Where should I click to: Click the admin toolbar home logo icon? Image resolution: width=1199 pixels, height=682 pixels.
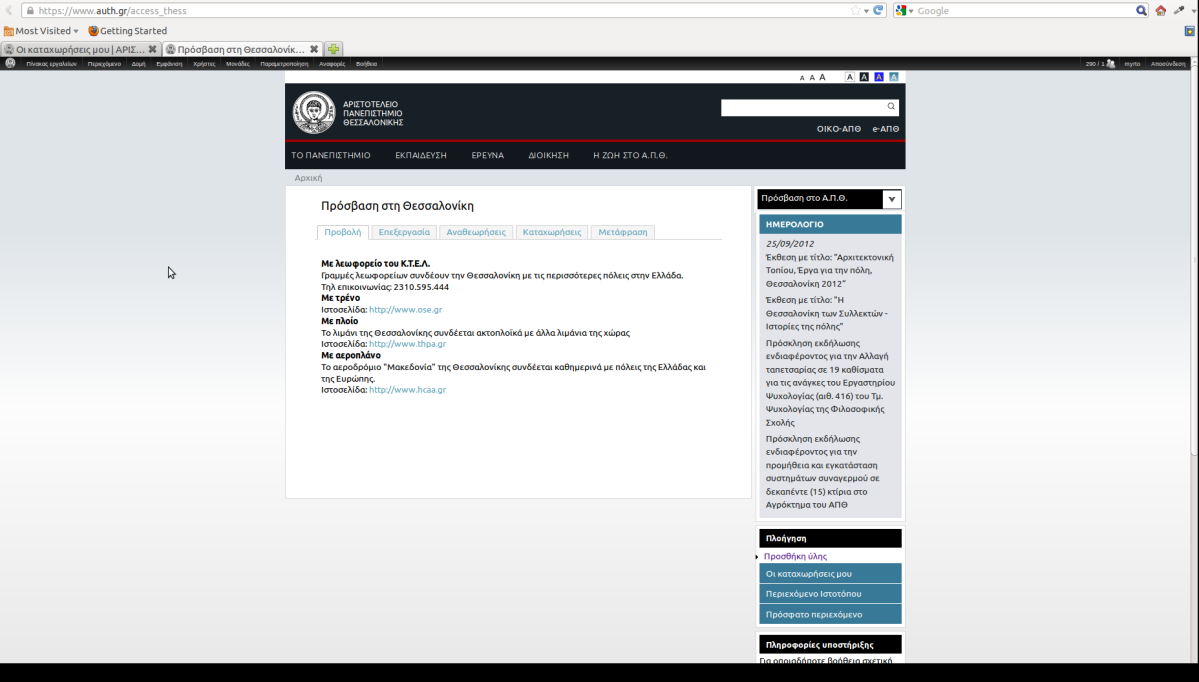(x=10, y=63)
